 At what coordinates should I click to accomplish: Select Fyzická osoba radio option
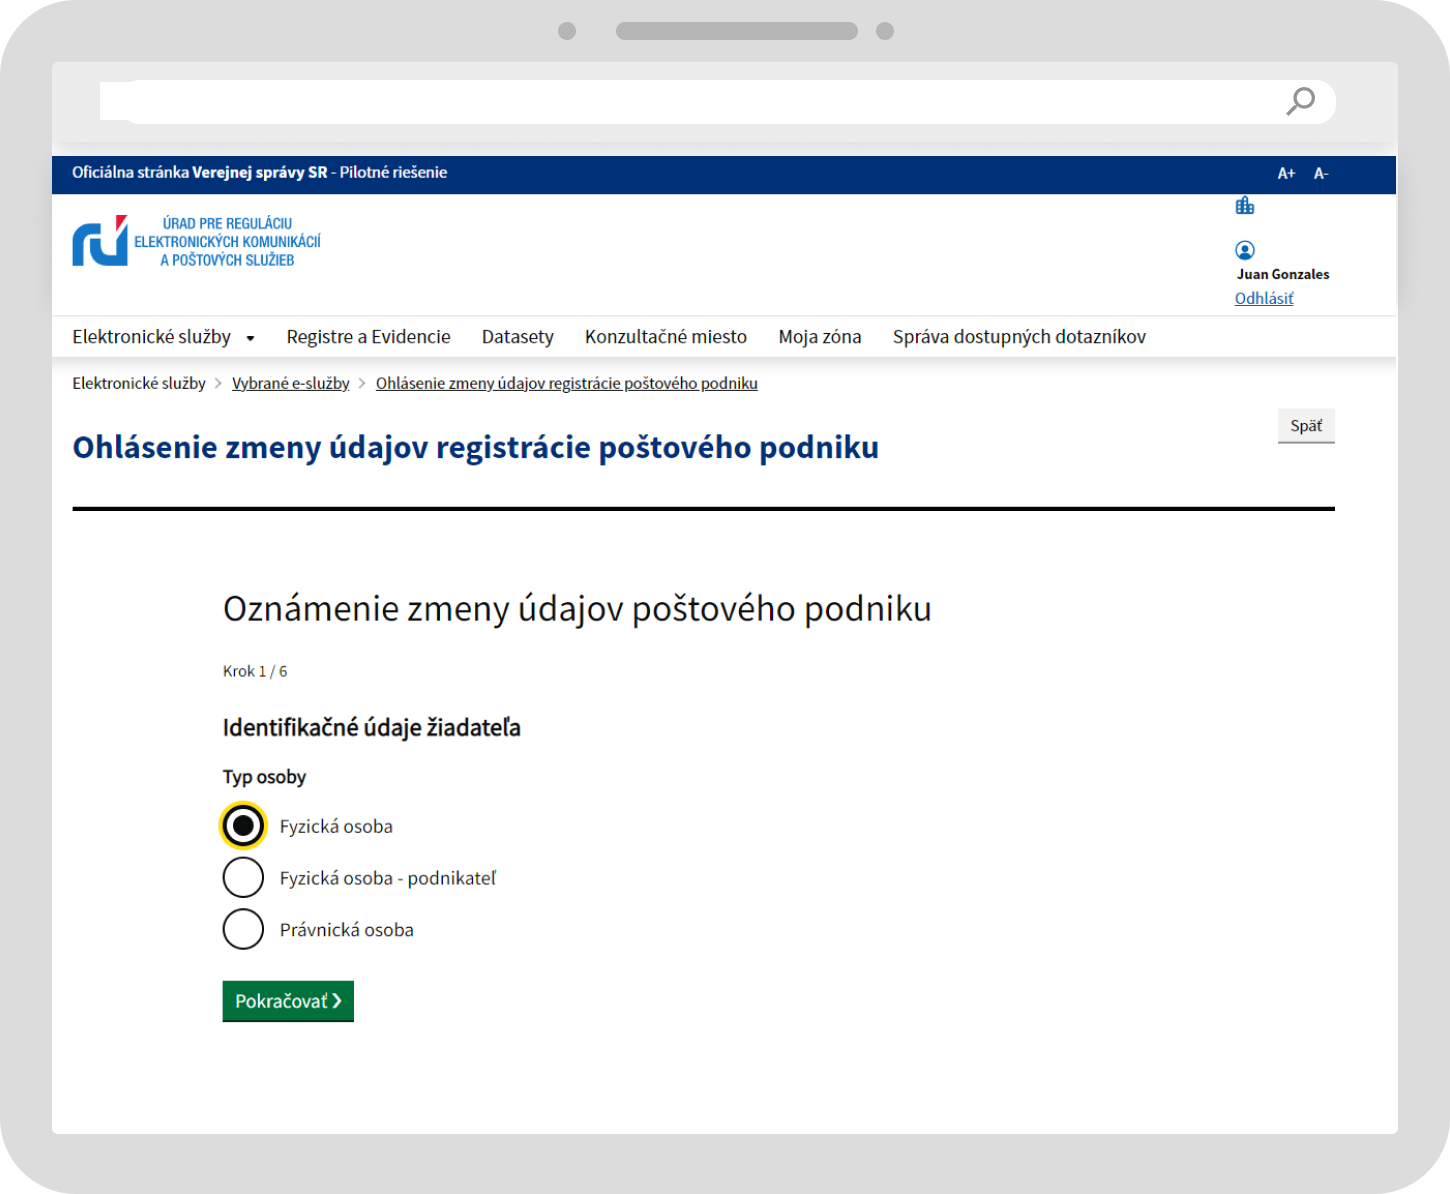(243, 826)
